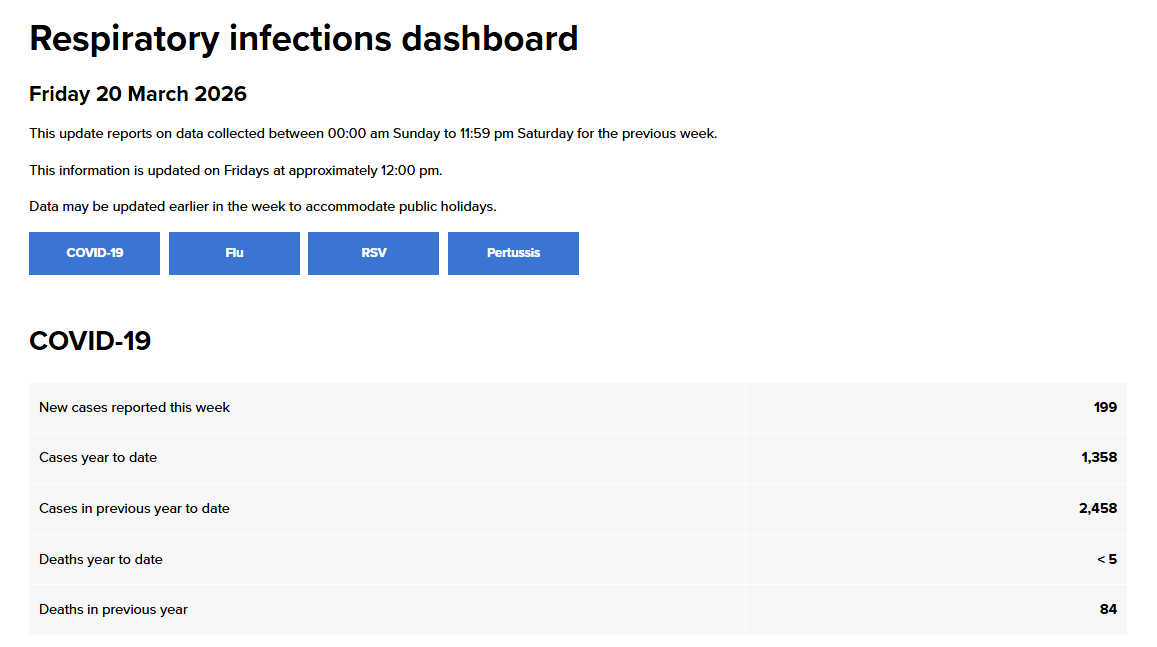Open the RSV section button

[x=373, y=253]
